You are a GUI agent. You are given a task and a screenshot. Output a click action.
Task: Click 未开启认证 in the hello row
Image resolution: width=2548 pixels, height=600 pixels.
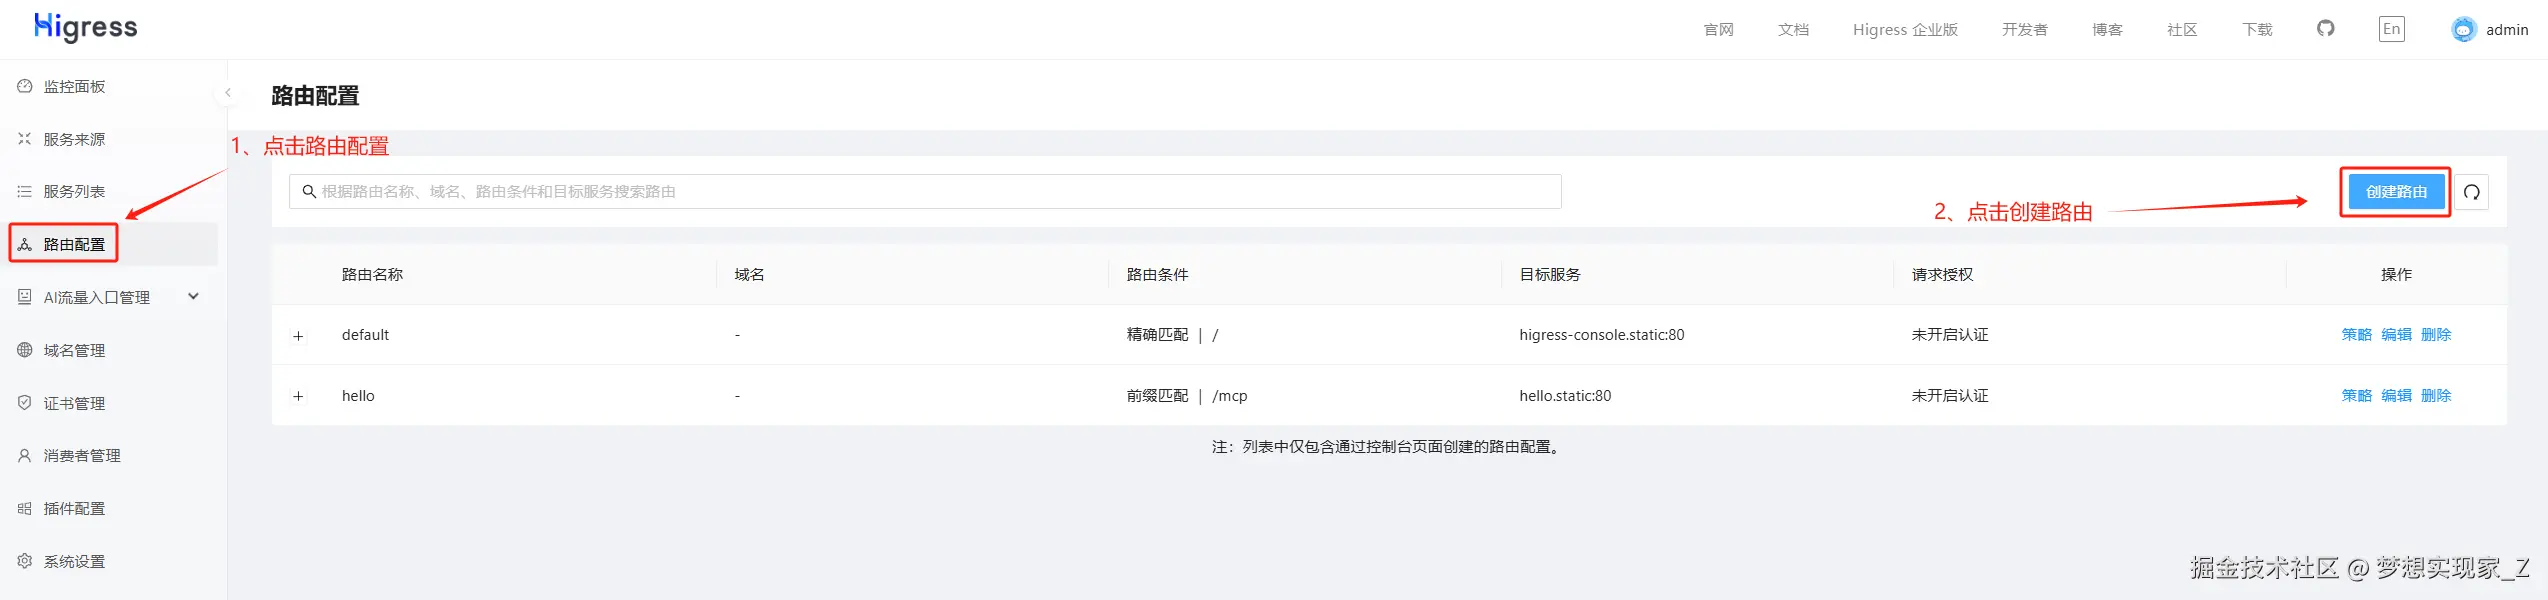pyautogui.click(x=1950, y=396)
